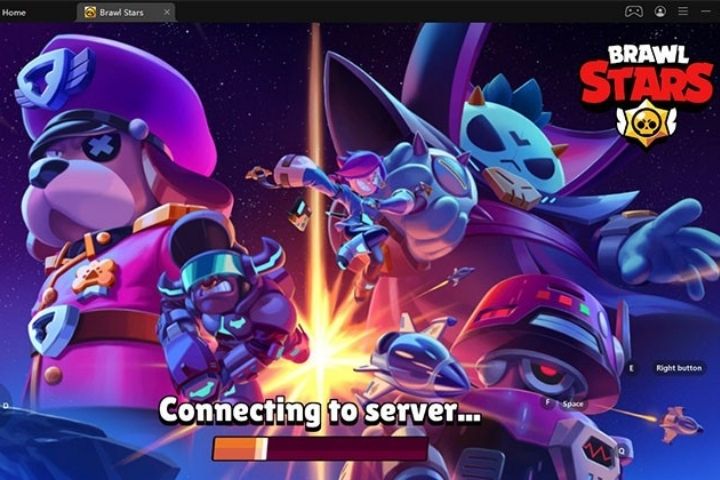Click the E key mapping overlay
The width and height of the screenshot is (720, 480).
pyautogui.click(x=631, y=368)
